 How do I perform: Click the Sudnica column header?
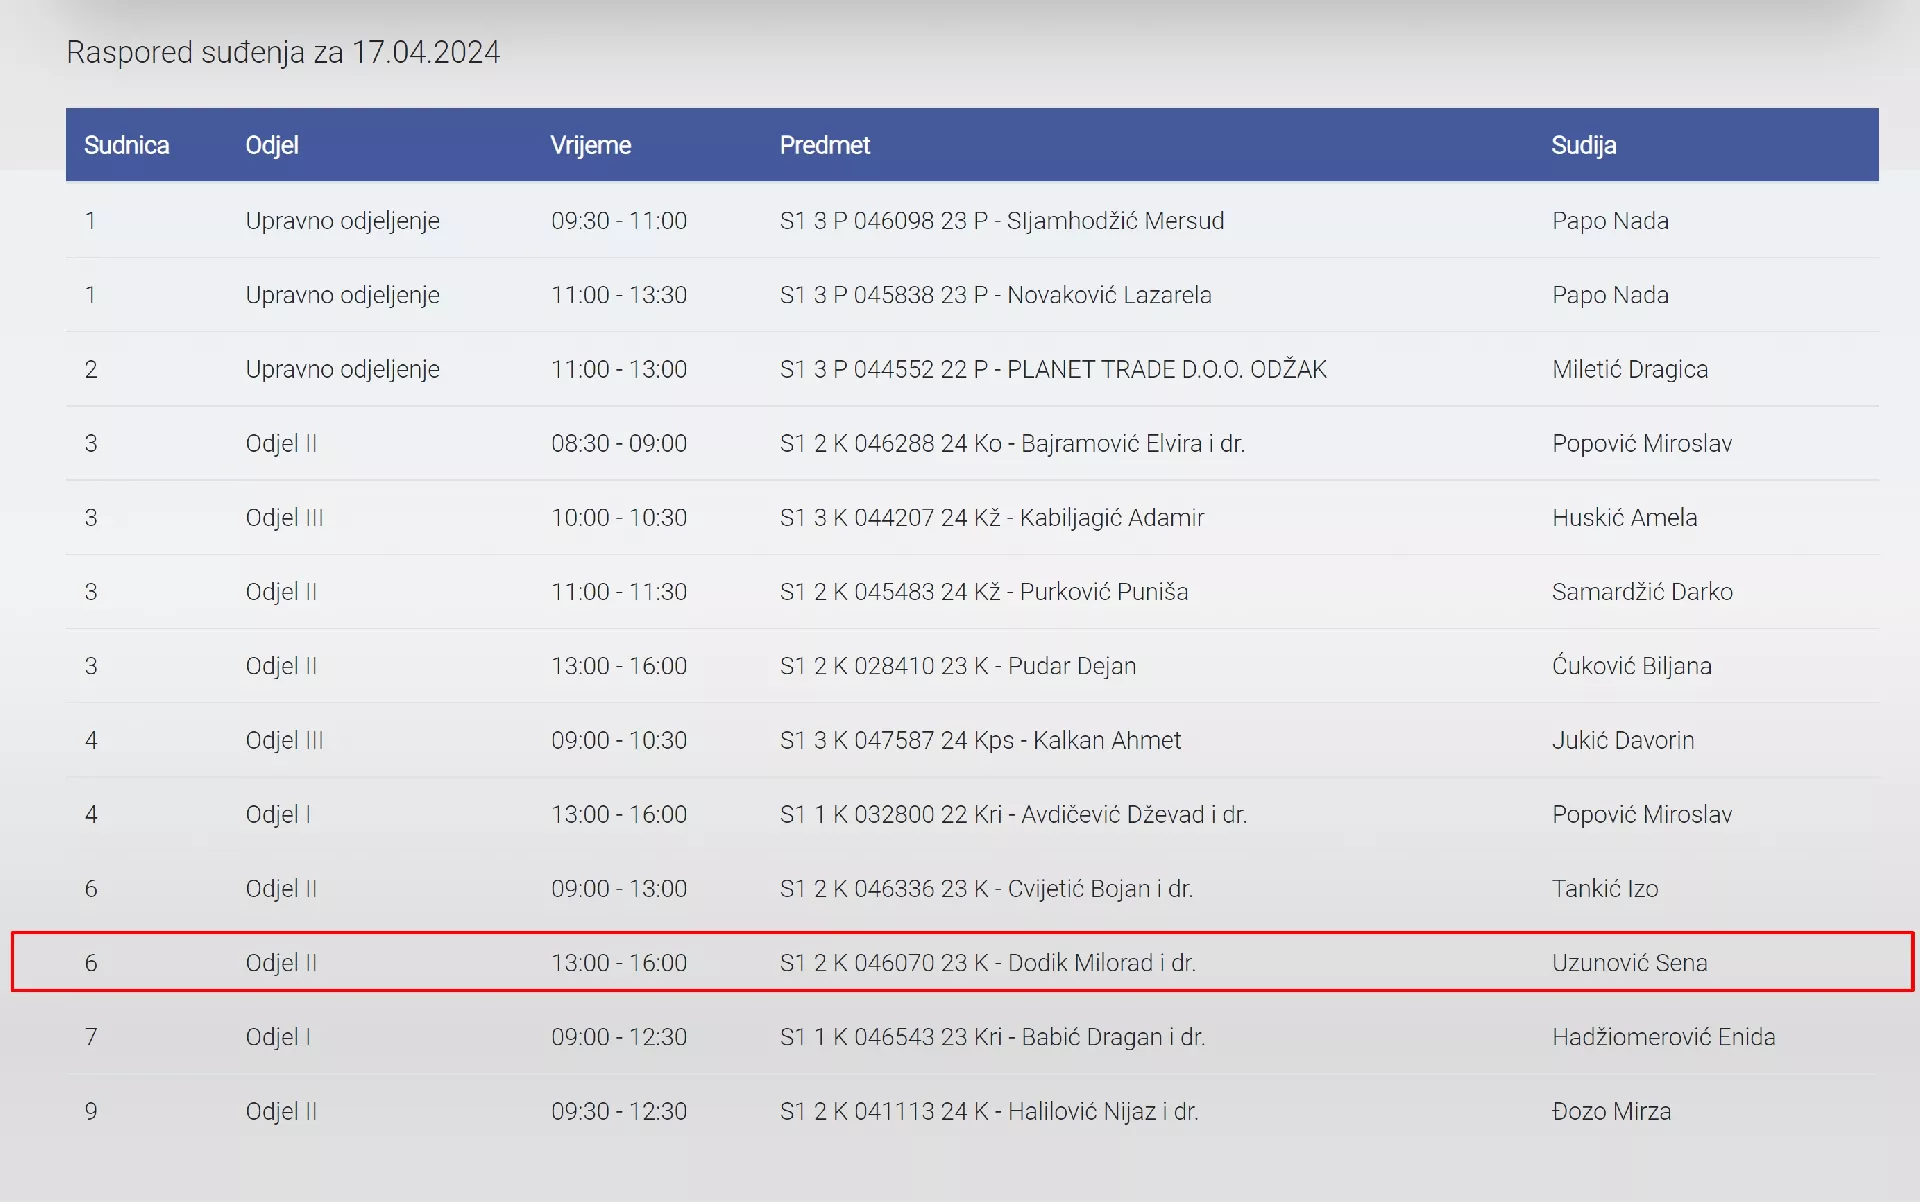coord(126,145)
